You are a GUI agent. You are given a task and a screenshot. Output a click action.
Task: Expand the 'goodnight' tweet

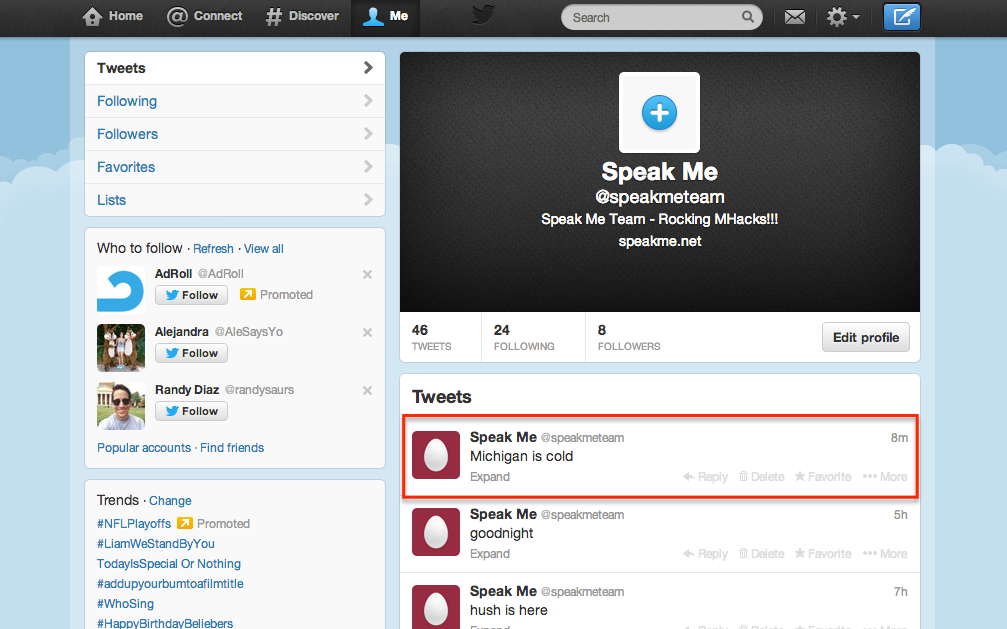pos(490,554)
